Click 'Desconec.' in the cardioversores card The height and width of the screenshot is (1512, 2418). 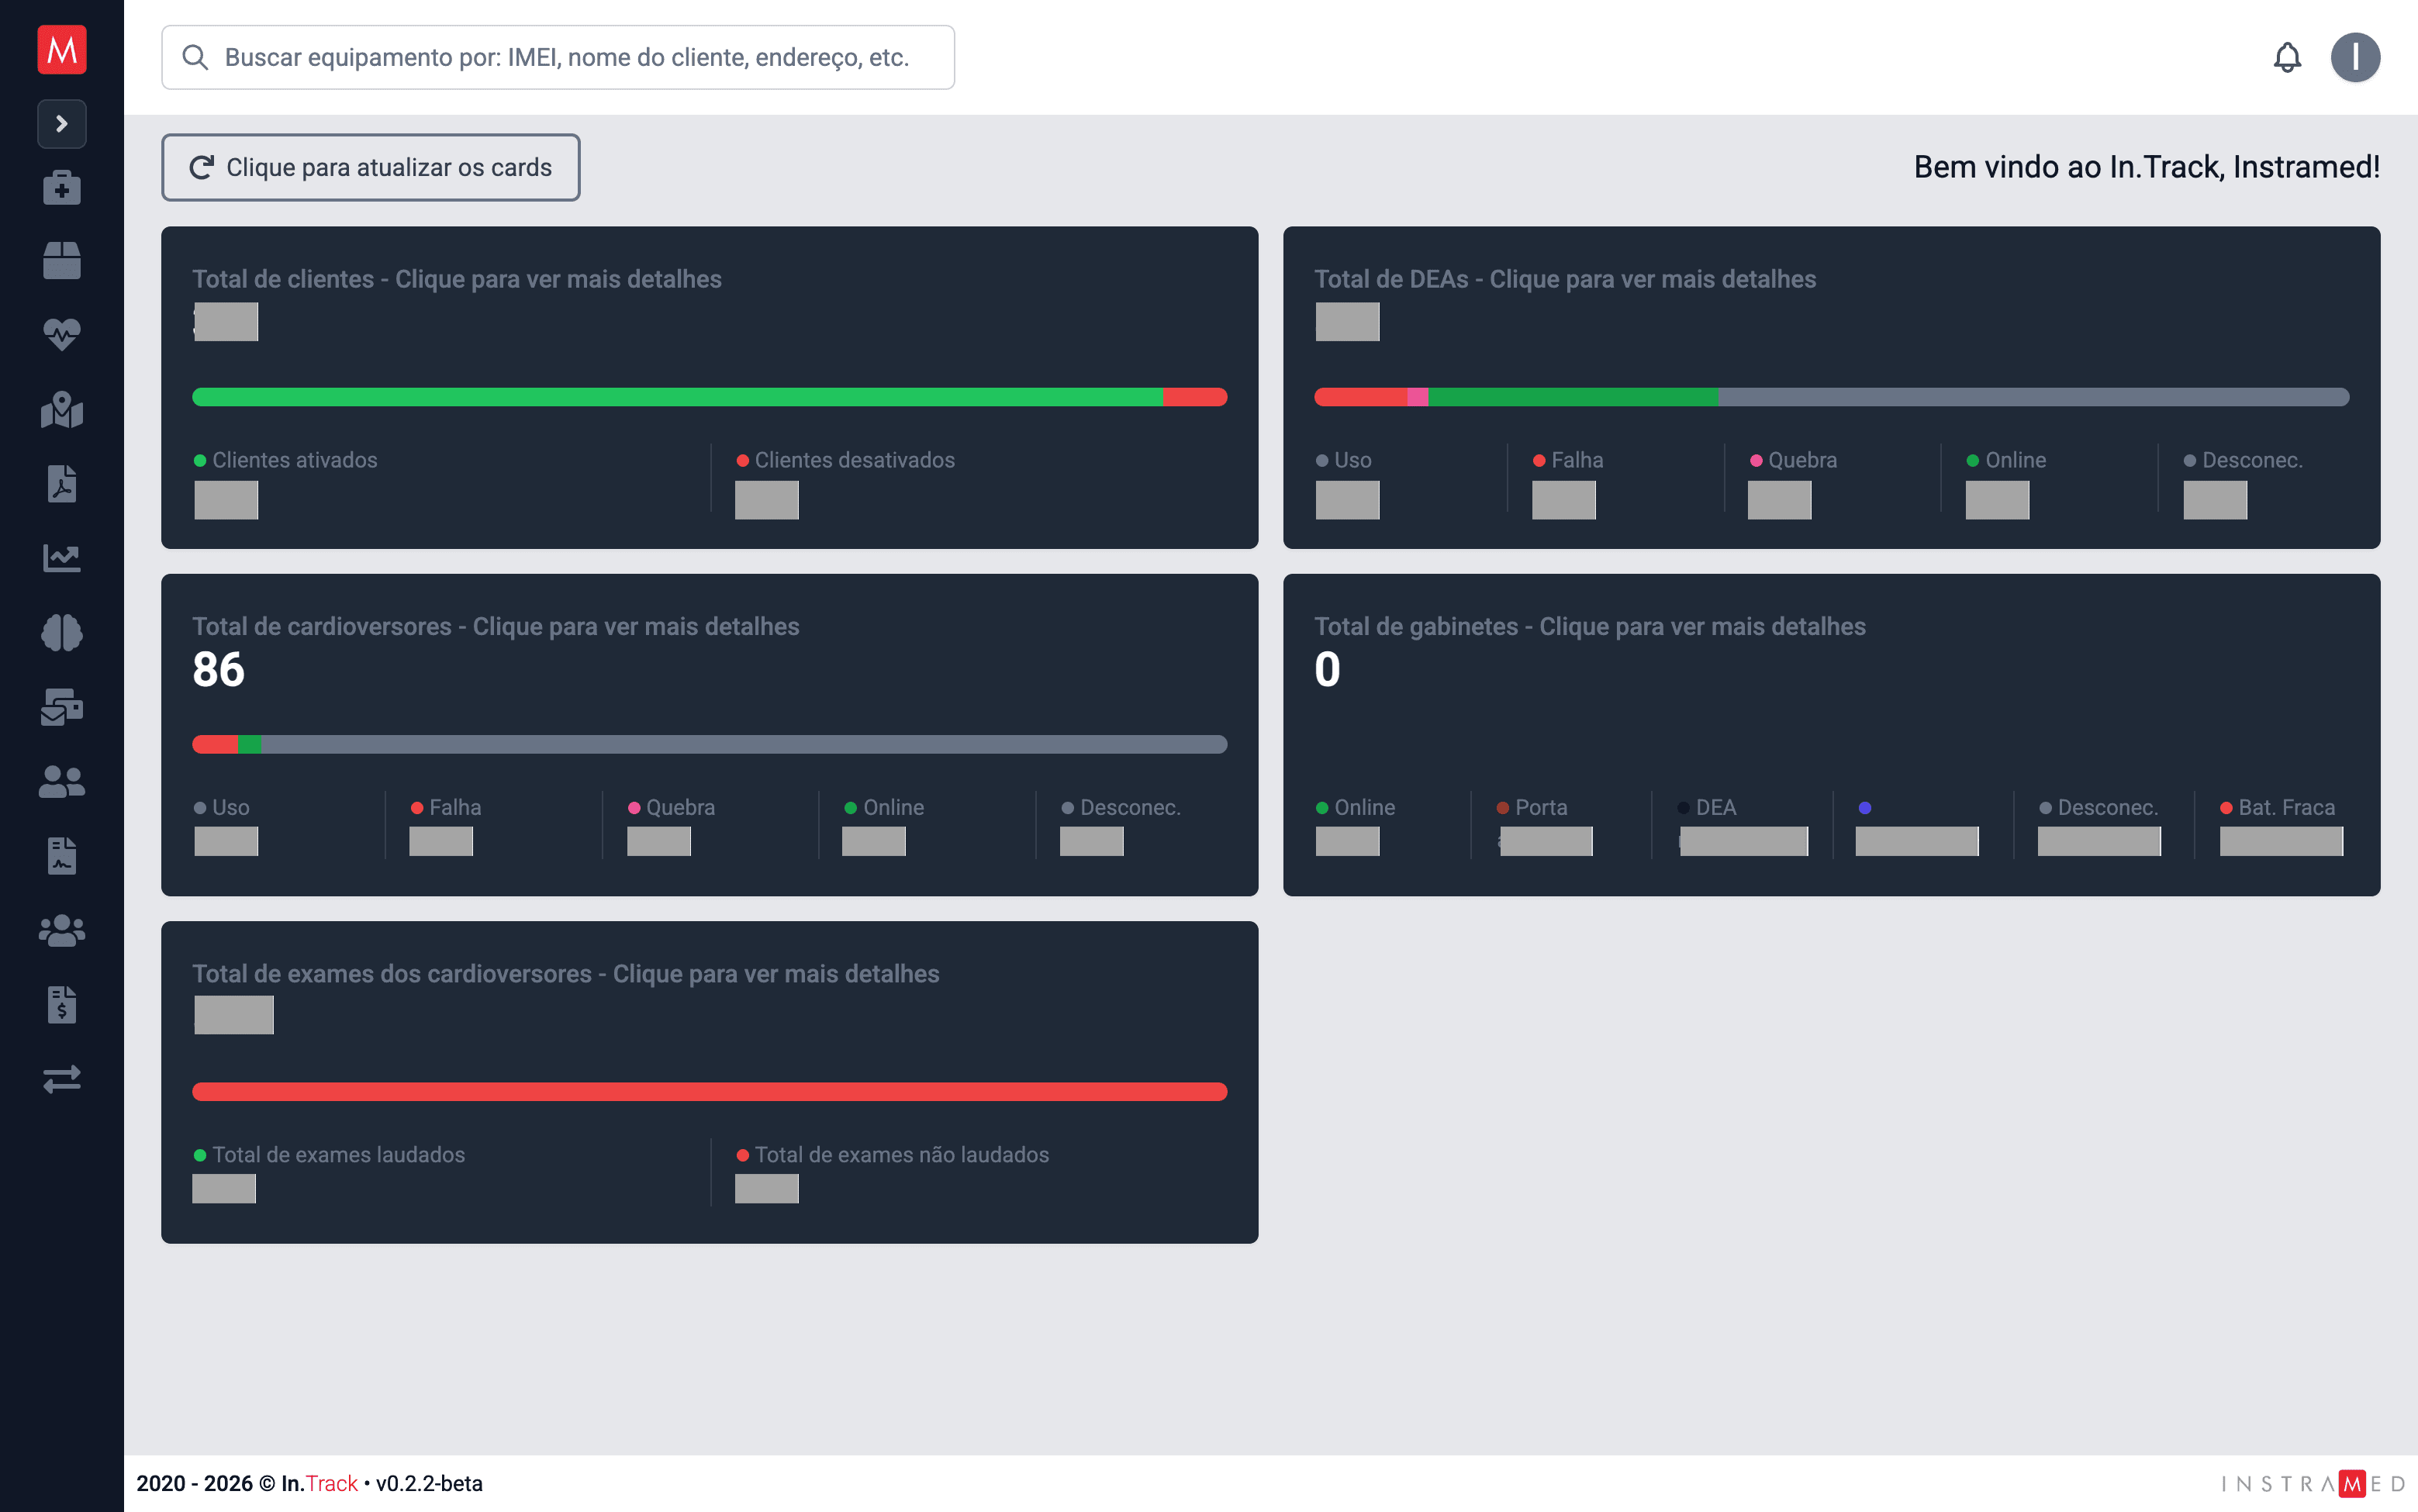pos(1130,807)
